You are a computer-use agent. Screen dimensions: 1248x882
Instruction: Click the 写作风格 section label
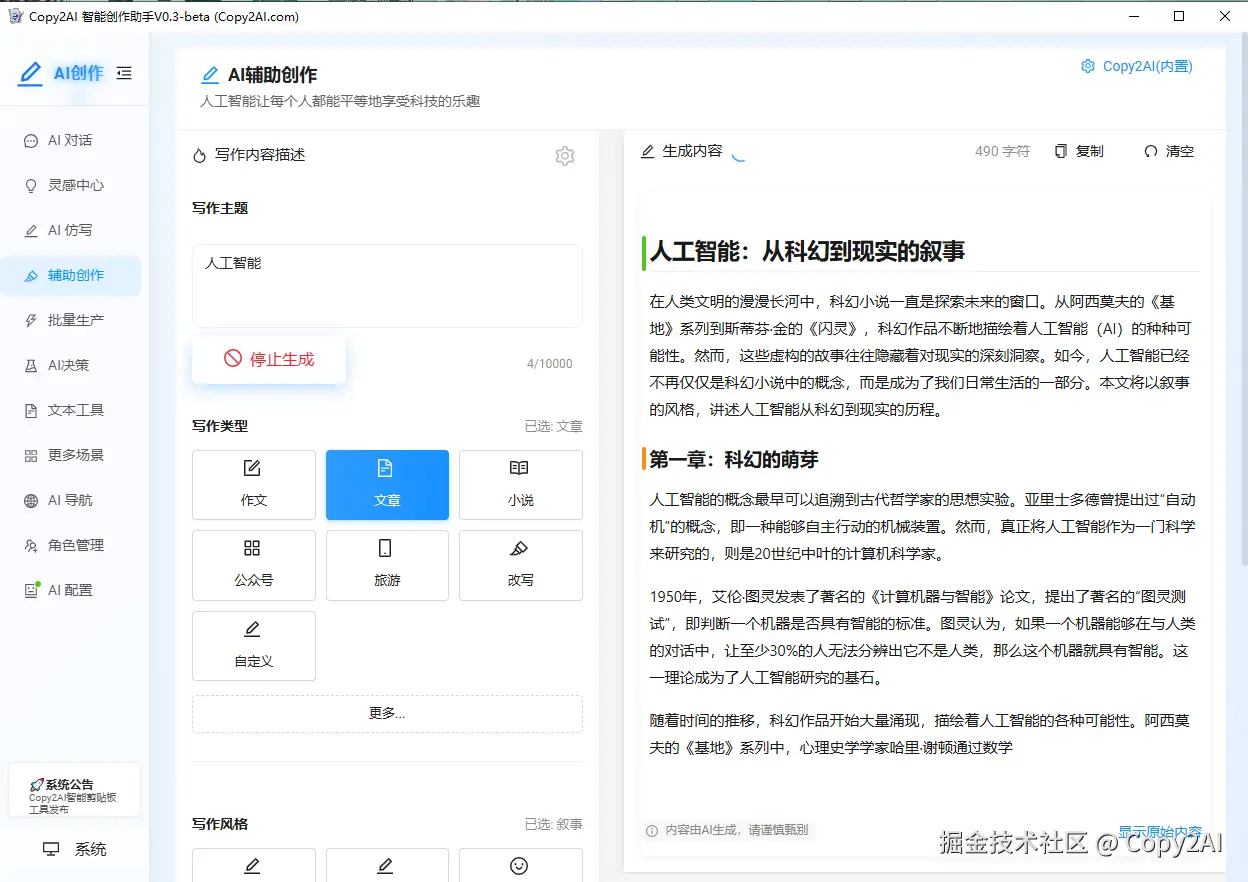pos(220,824)
